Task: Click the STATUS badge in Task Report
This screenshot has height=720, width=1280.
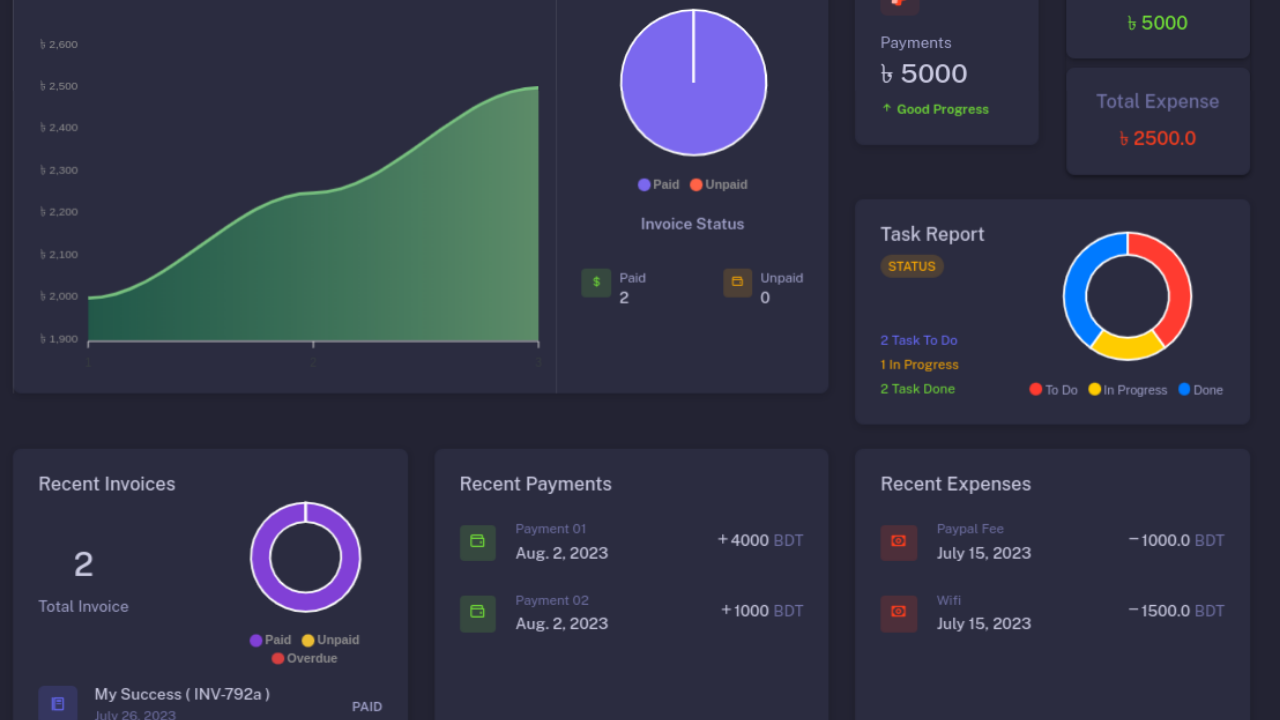Action: [x=911, y=266]
